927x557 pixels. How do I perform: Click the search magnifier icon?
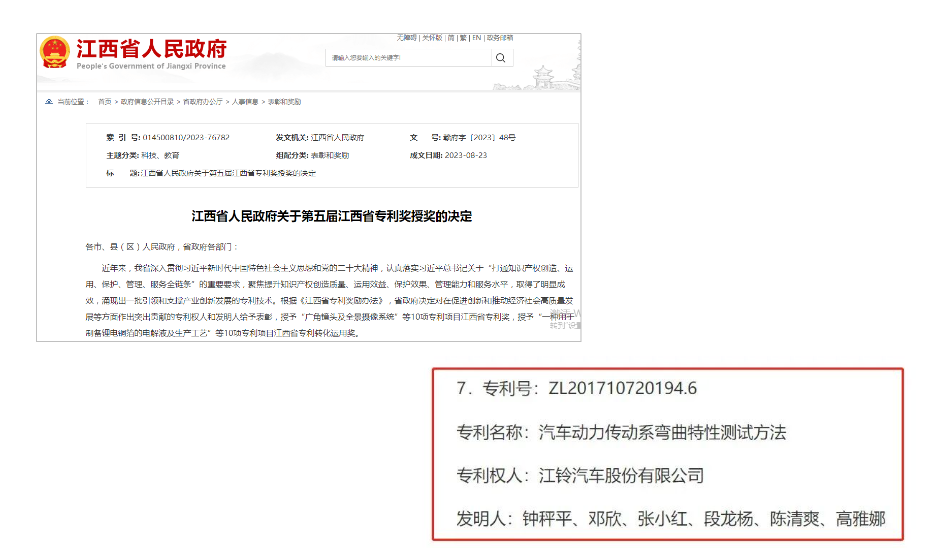pos(501,58)
